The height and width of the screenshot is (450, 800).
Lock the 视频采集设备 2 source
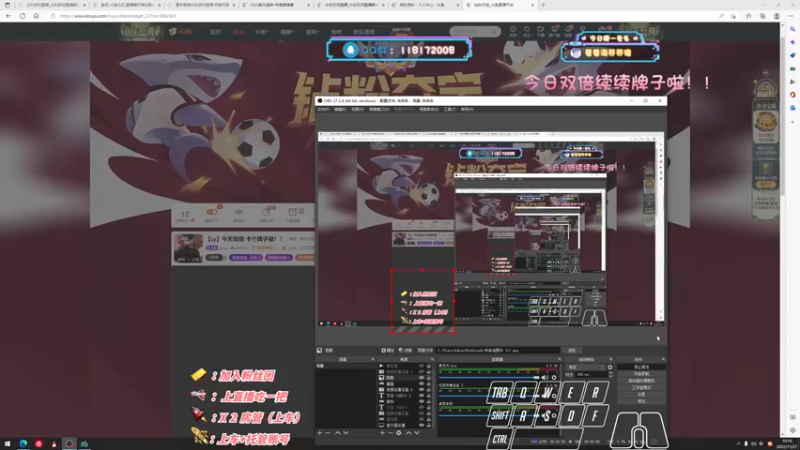[x=429, y=389]
